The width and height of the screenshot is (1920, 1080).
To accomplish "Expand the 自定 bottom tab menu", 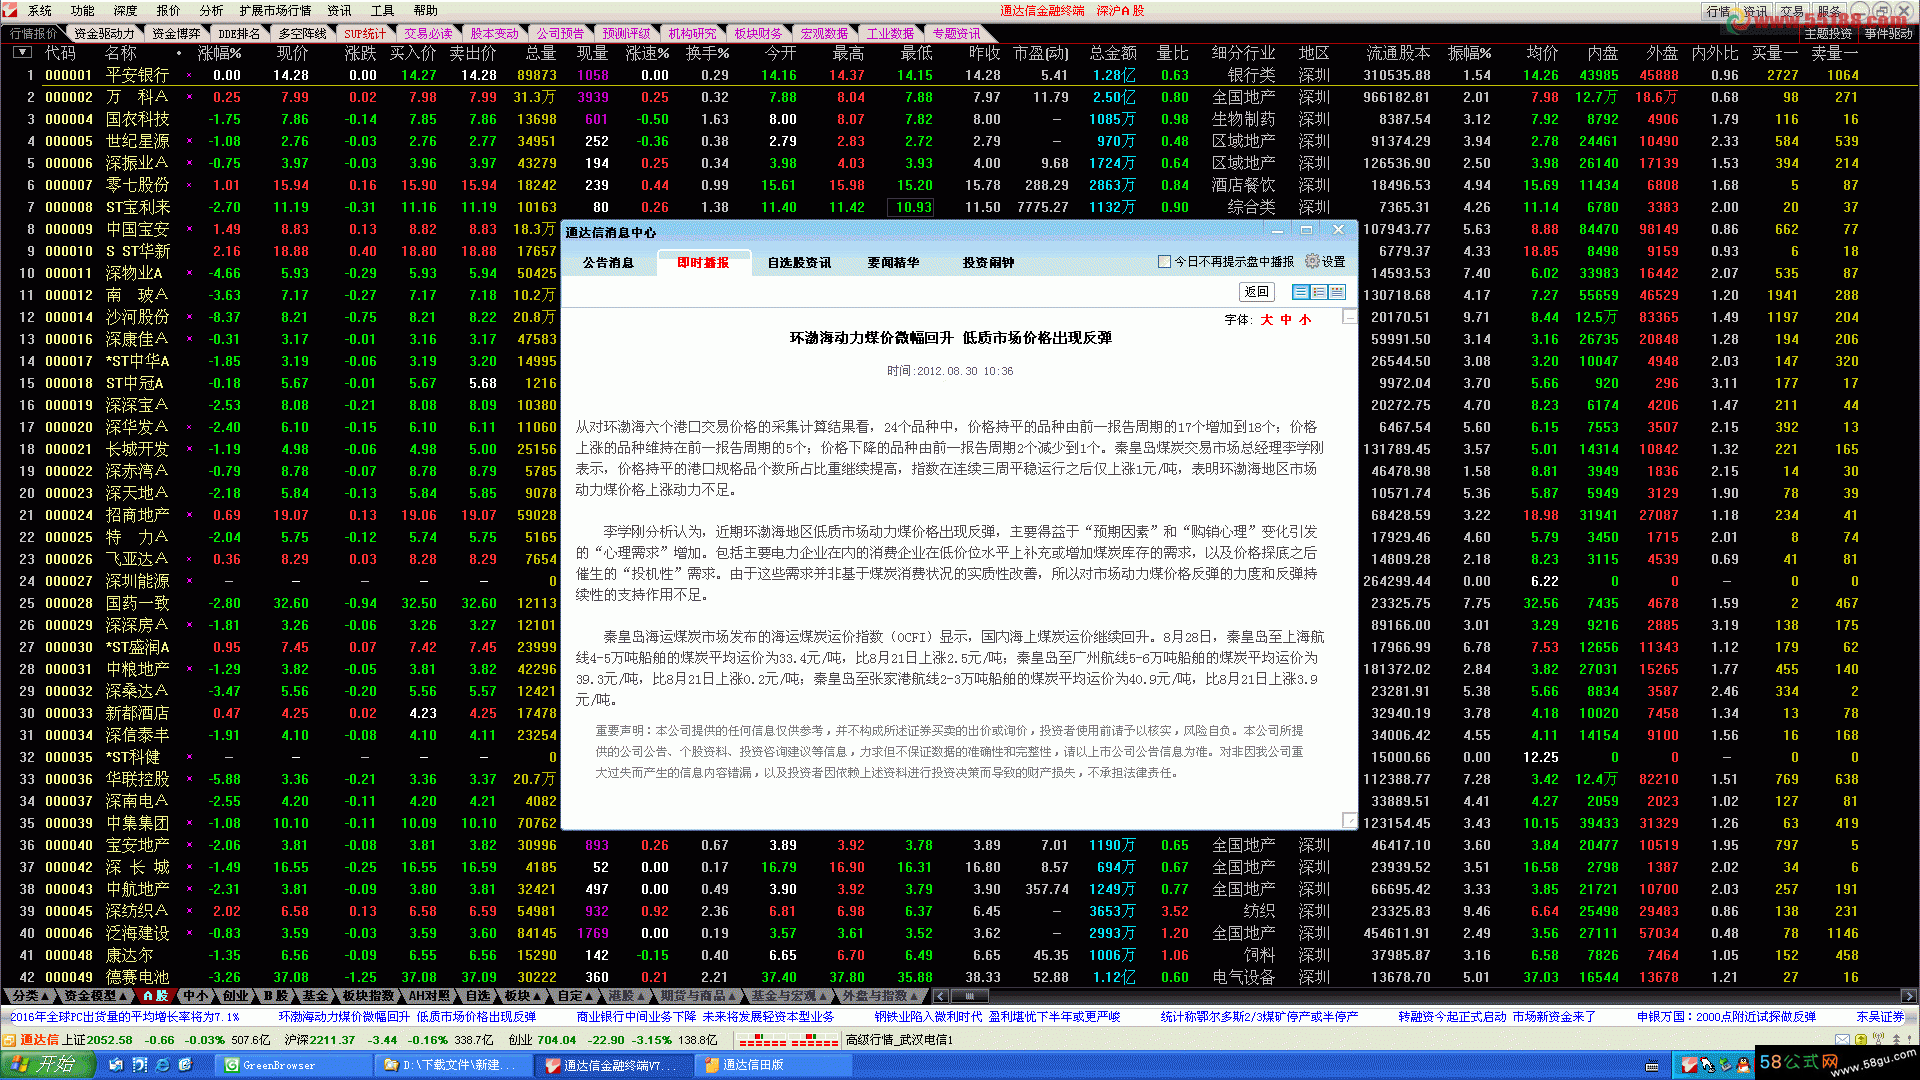I will pyautogui.click(x=575, y=996).
